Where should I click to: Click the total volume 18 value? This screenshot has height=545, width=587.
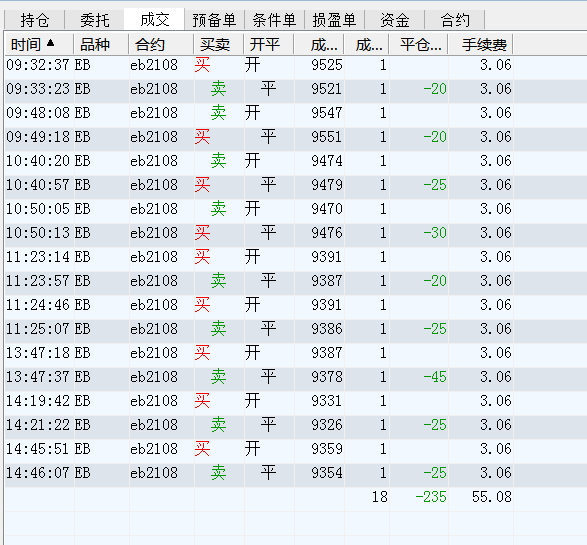coord(380,497)
